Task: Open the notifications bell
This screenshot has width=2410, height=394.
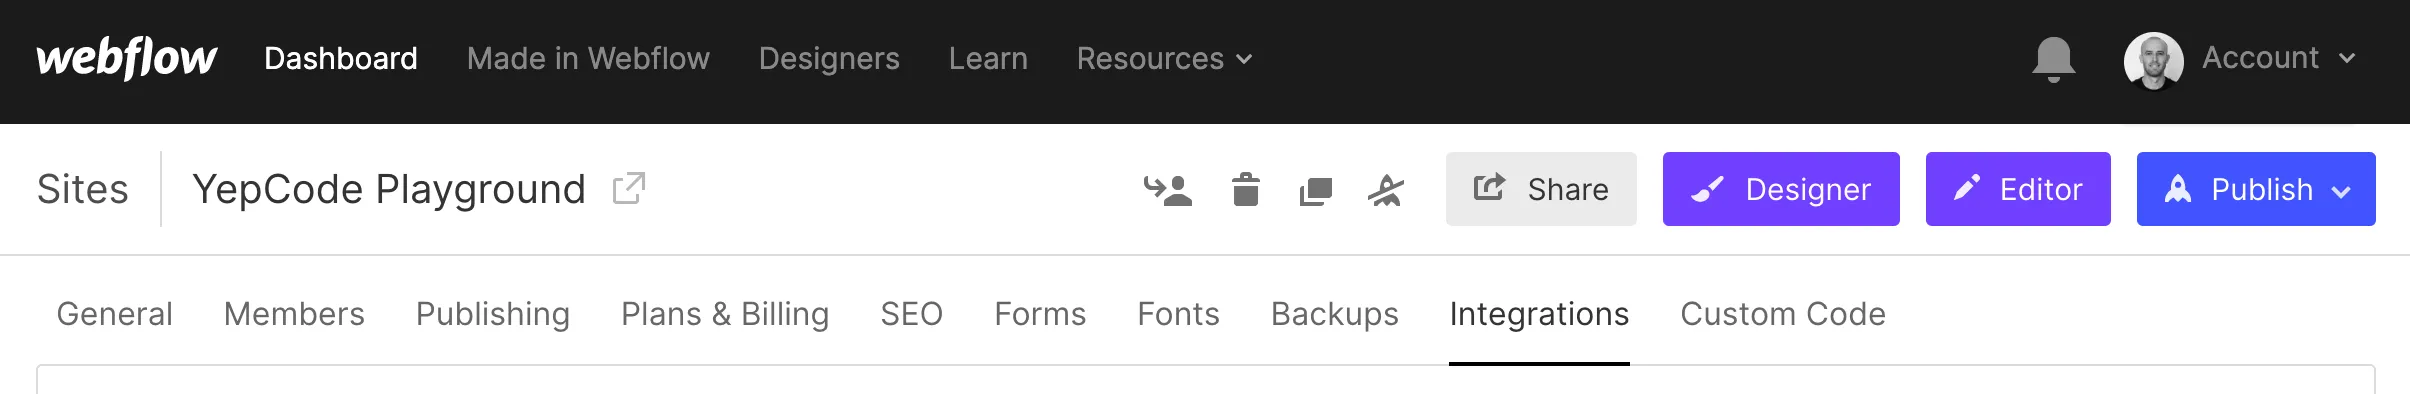Action: (2053, 59)
